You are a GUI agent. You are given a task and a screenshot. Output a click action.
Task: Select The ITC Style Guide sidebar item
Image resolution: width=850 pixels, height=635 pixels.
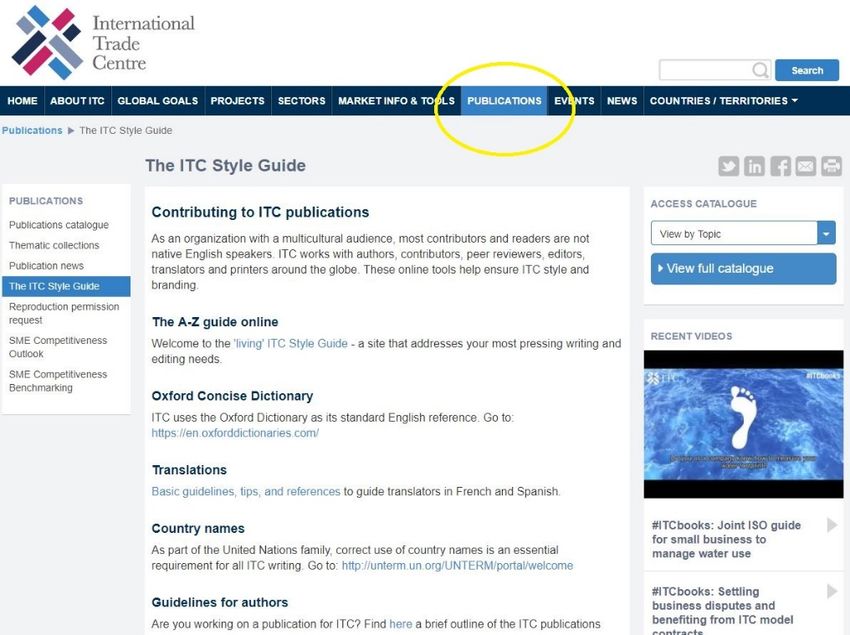[x=66, y=286]
